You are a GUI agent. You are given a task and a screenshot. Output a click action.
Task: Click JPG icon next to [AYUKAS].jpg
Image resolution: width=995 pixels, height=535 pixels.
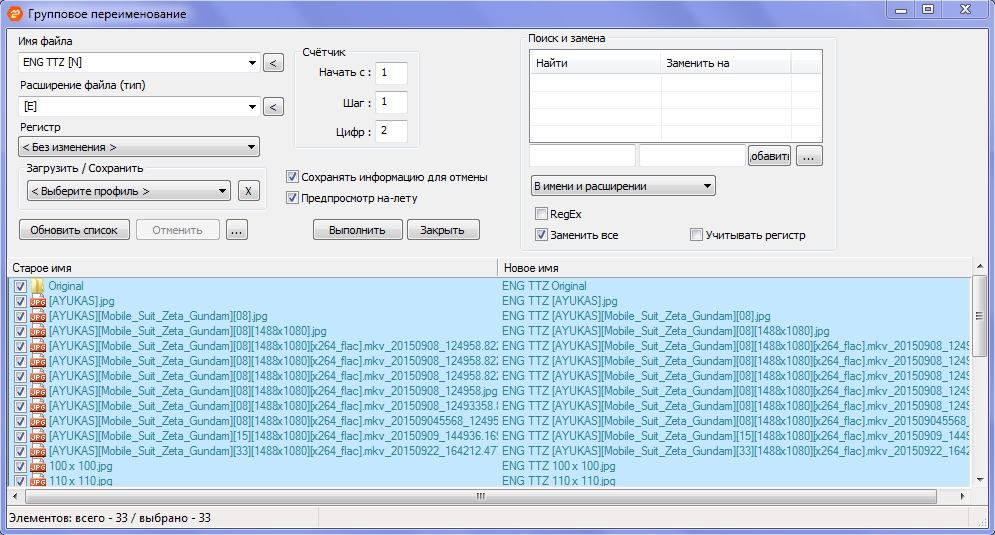tap(37, 301)
